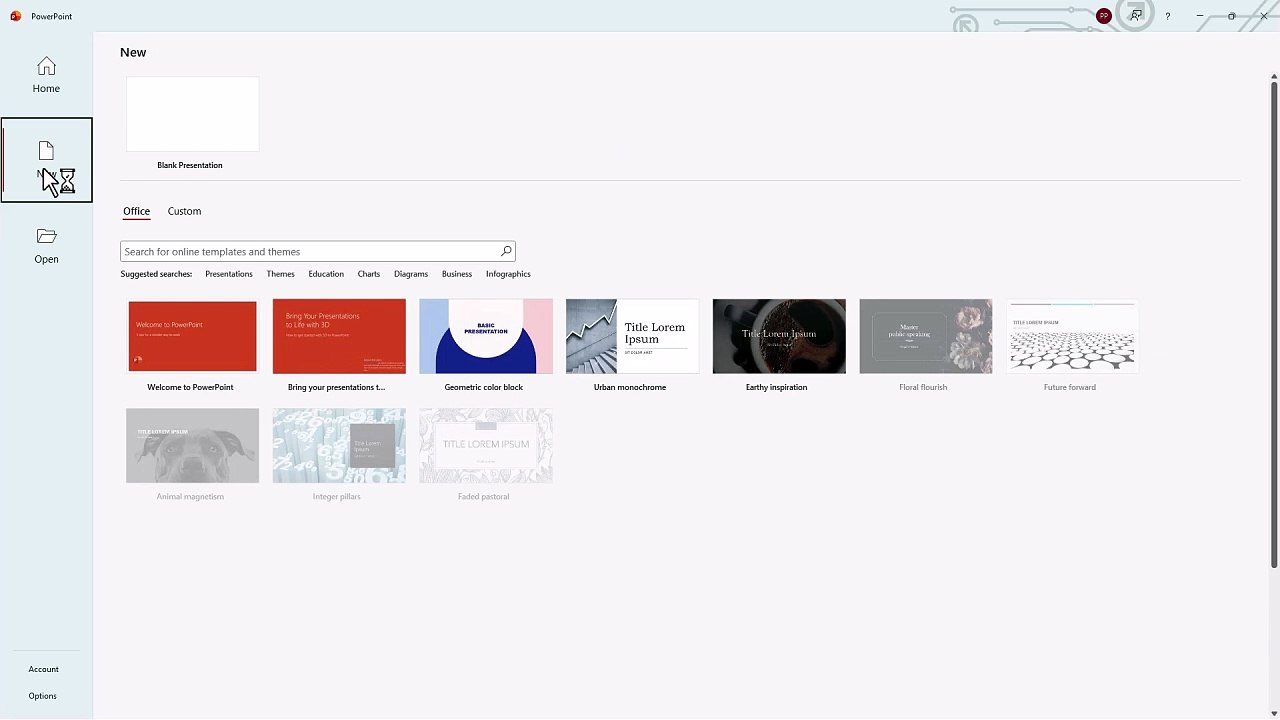The image size is (1280, 720).
Task: Open Account page in sidebar
Action: click(43, 669)
